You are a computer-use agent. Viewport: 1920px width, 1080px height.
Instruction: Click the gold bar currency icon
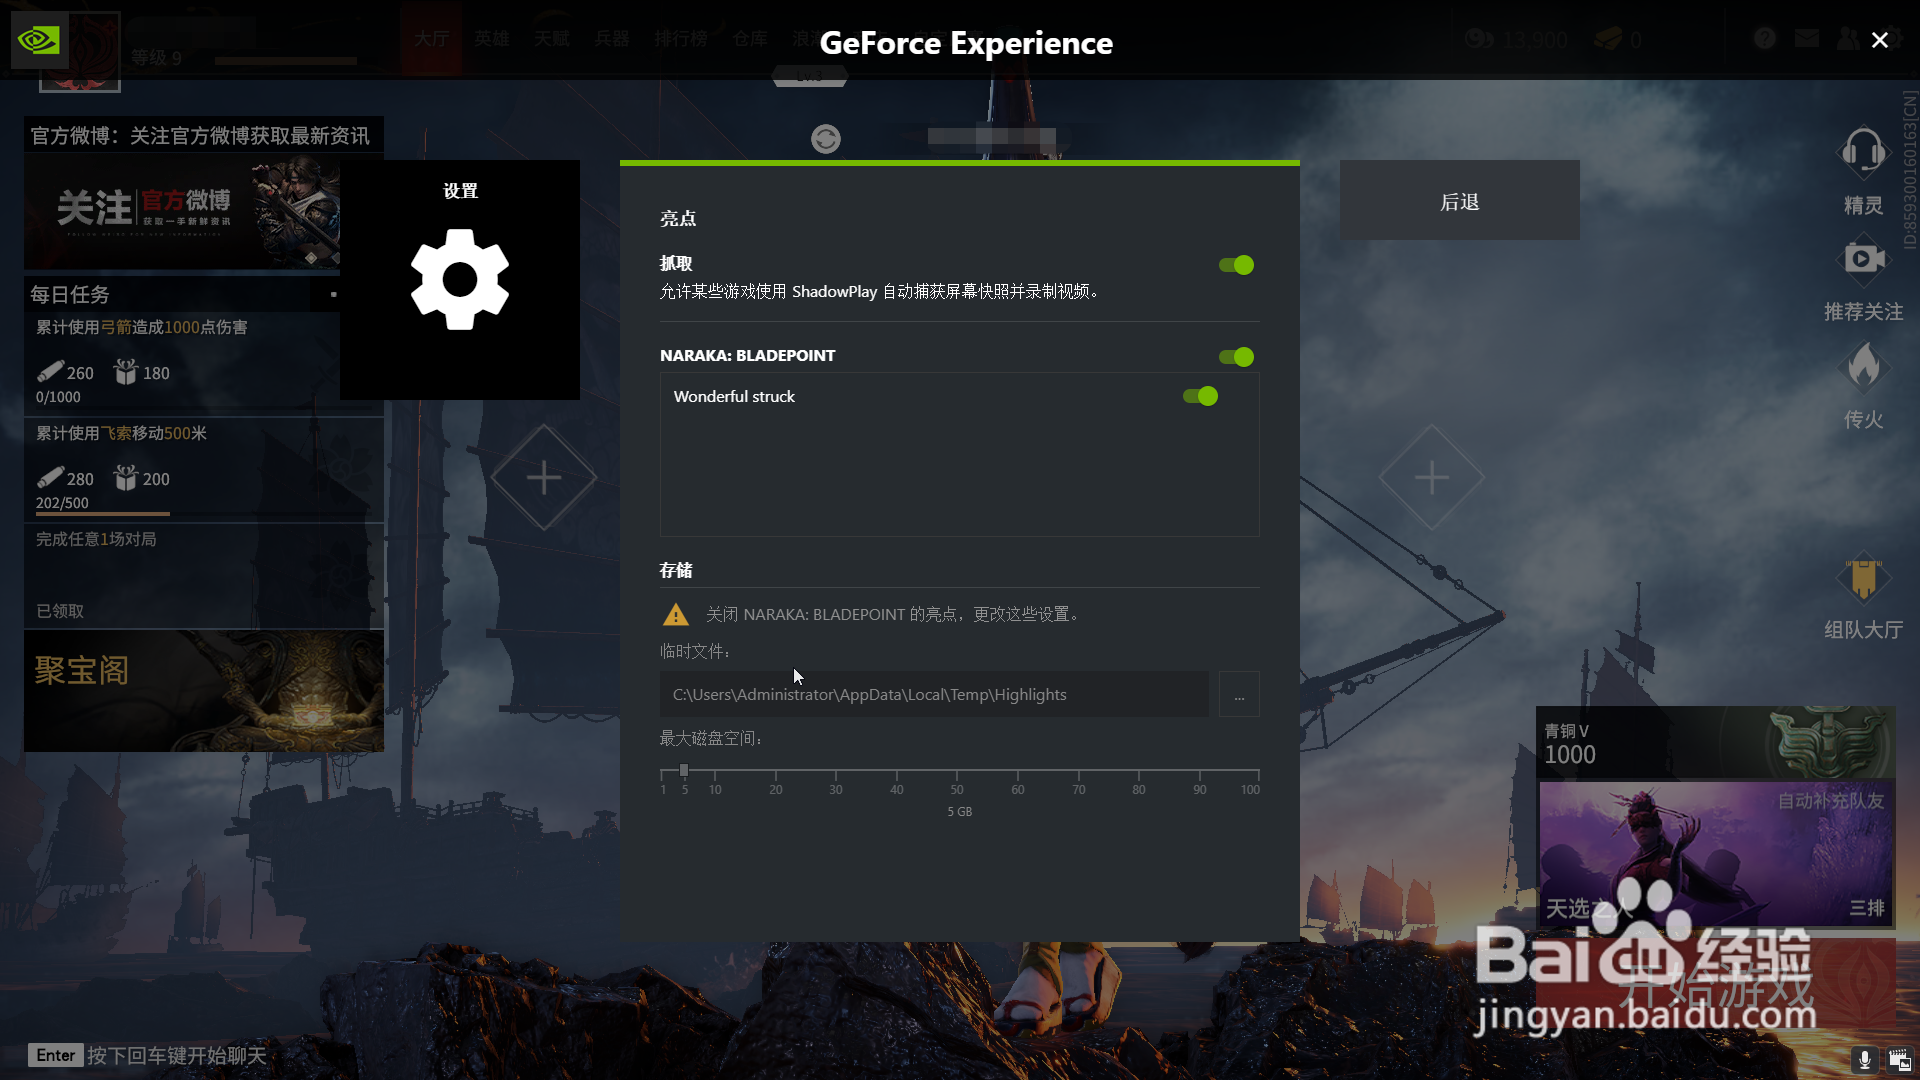point(1608,39)
